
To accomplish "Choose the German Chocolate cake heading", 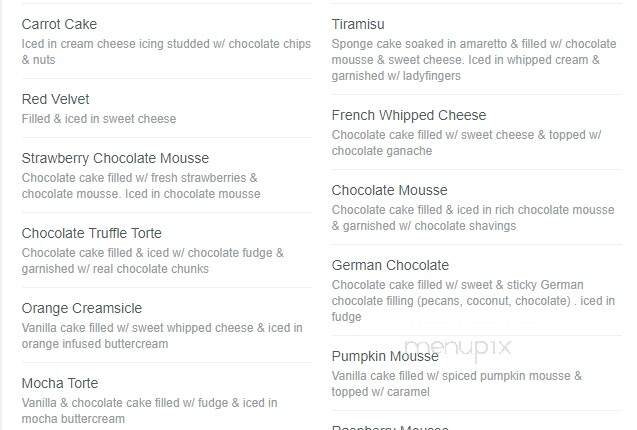I will point(390,265).
